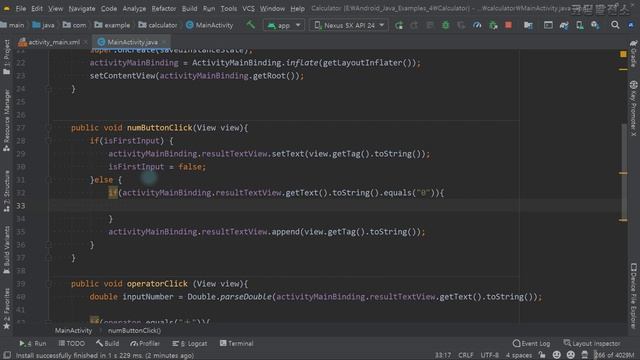Open the Profiler tool window

[145, 344]
